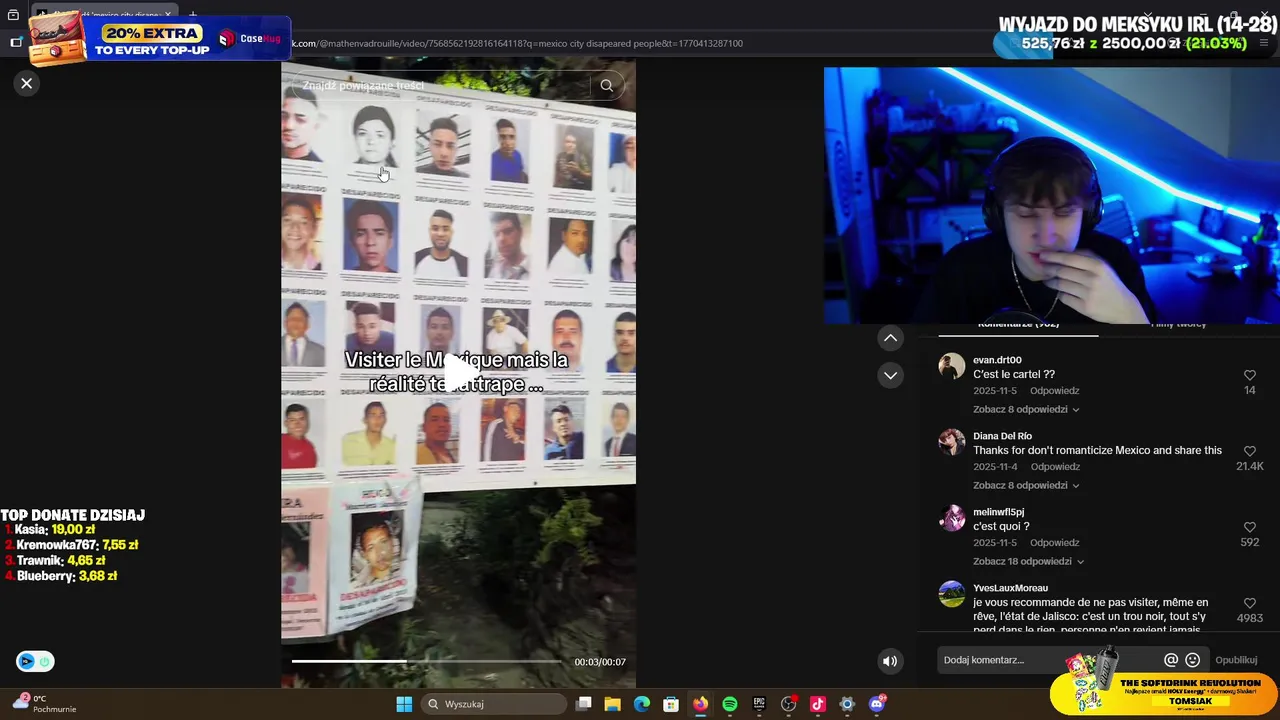
Task: Open Settings gear from the taskbar
Action: [847, 704]
